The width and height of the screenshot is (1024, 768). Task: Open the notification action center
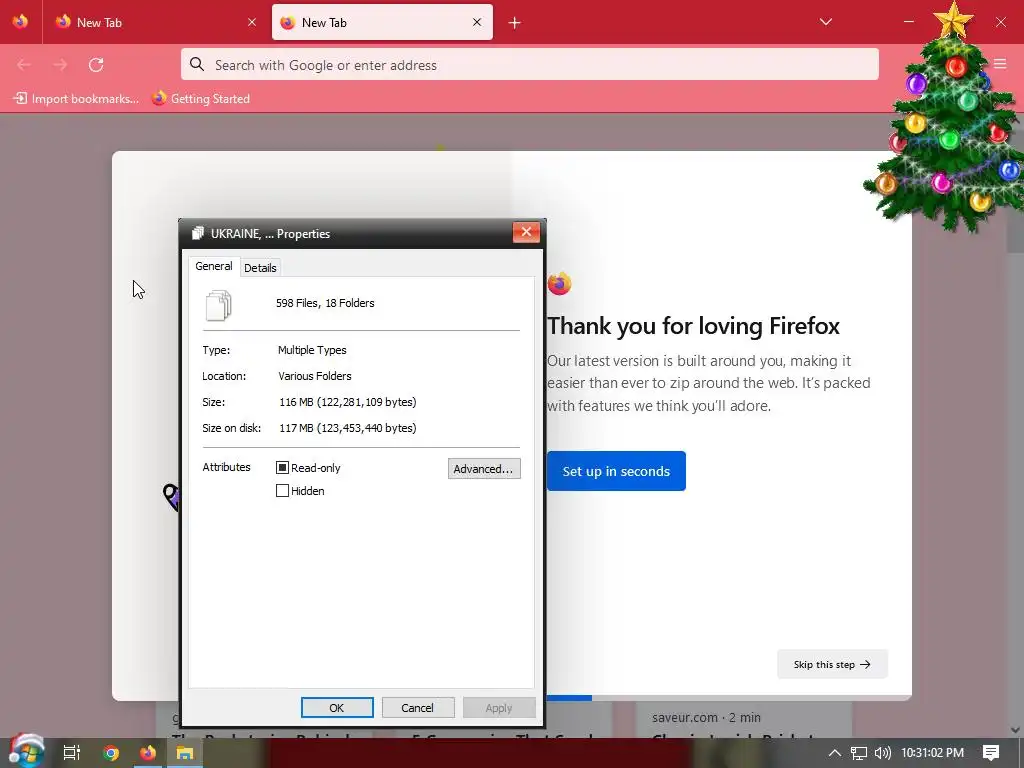pyautogui.click(x=991, y=753)
